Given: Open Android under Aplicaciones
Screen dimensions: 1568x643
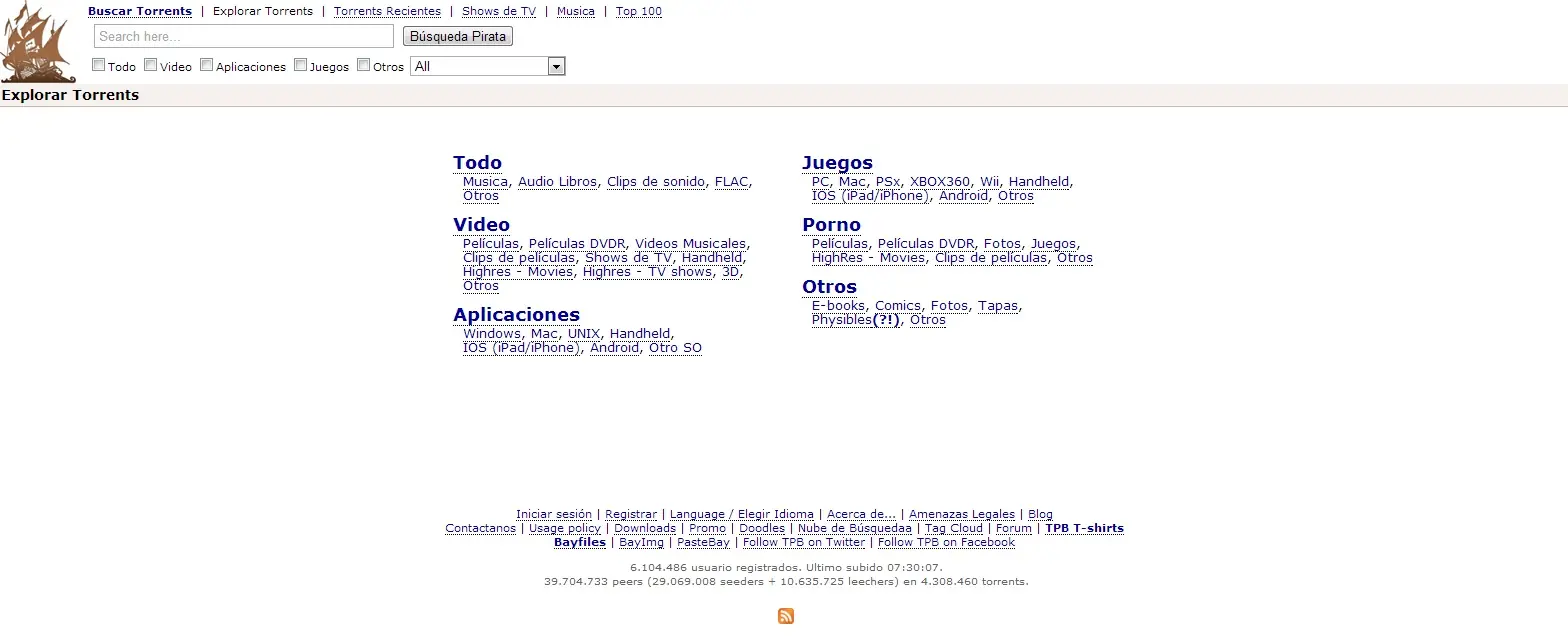Looking at the screenshot, I should click(614, 348).
